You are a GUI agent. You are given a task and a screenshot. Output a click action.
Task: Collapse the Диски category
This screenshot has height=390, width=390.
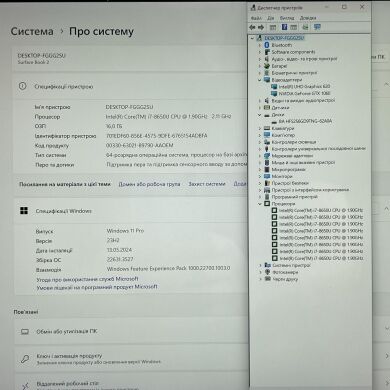(260, 115)
